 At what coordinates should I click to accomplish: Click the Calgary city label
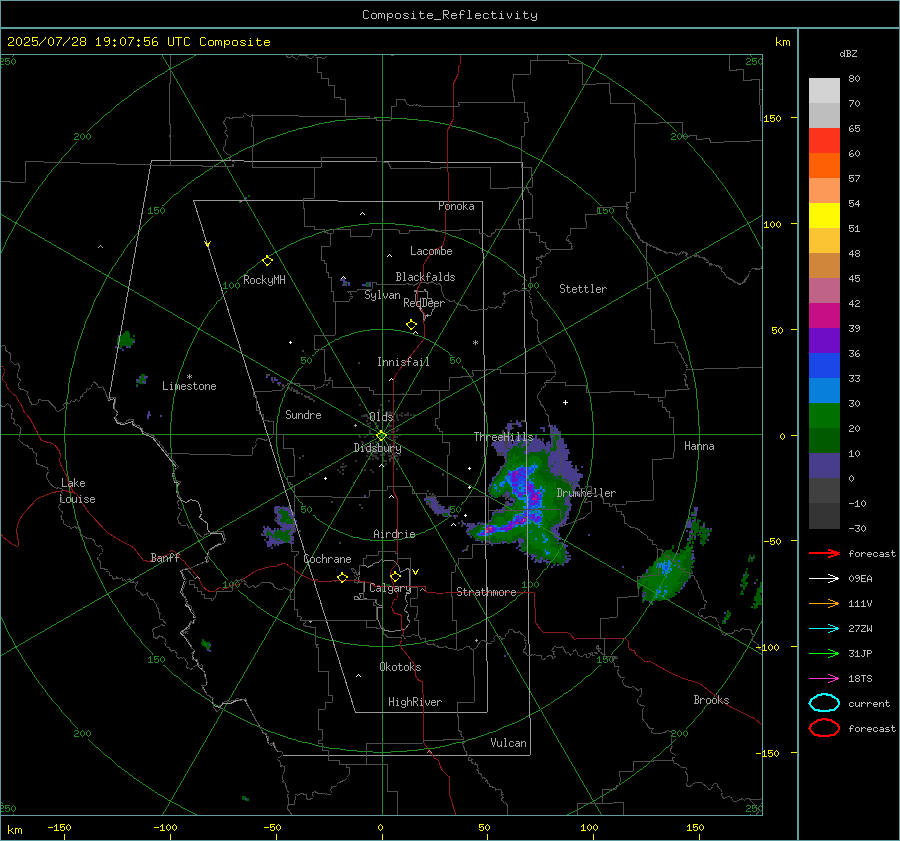pos(390,588)
